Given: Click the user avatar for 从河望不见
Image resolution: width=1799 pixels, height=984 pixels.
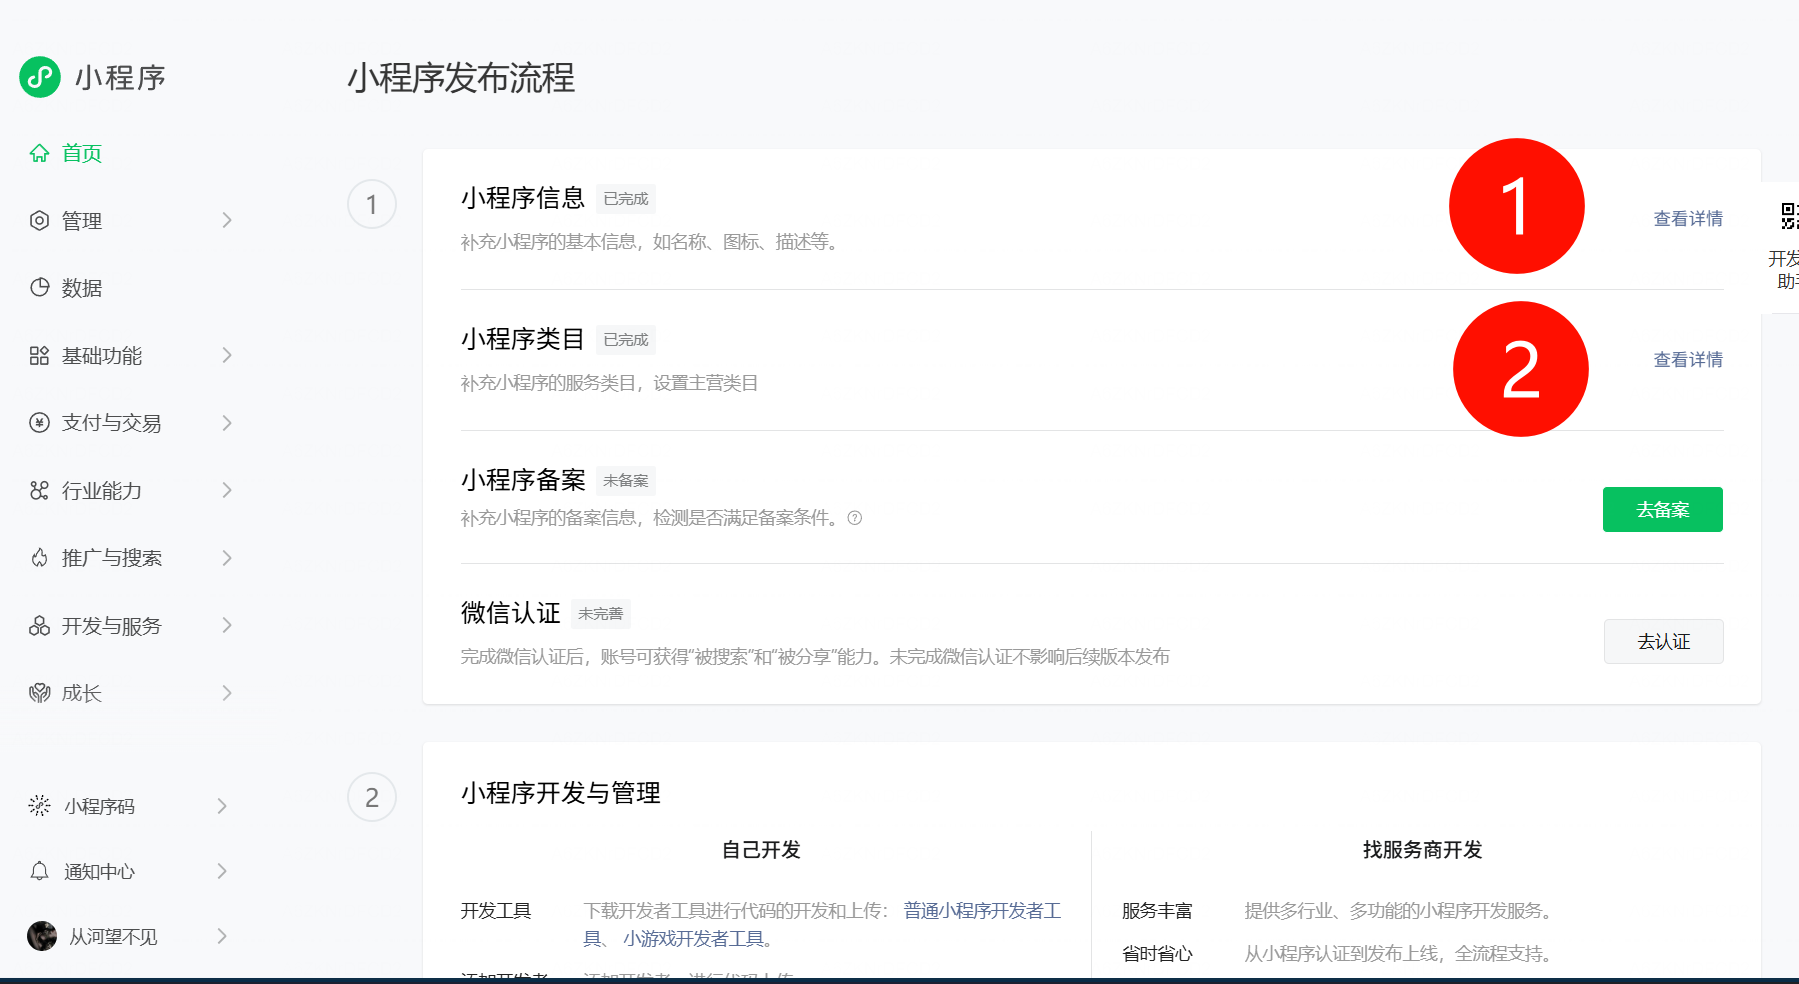Looking at the screenshot, I should 42,936.
